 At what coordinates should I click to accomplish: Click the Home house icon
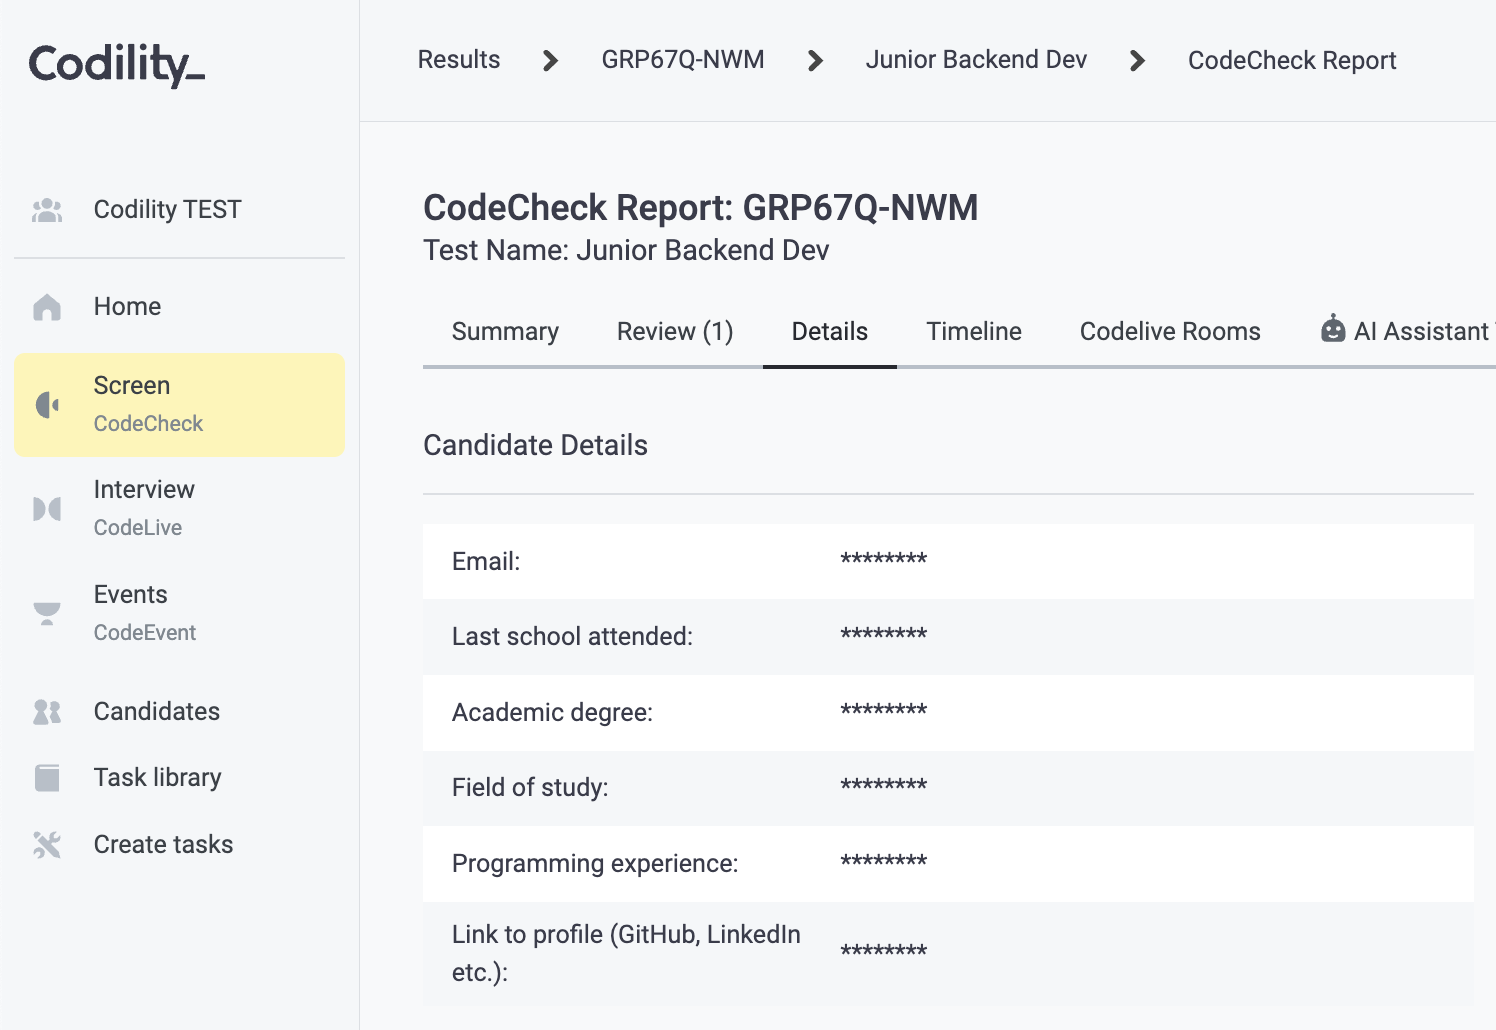coord(47,307)
